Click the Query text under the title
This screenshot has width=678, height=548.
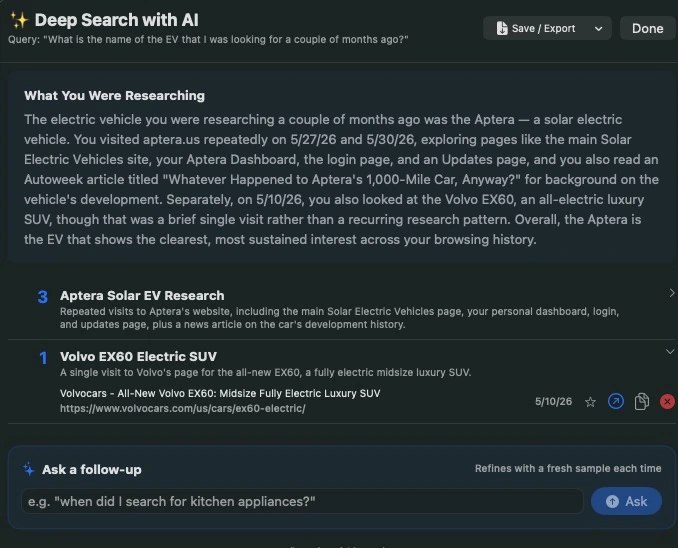[x=208, y=39]
